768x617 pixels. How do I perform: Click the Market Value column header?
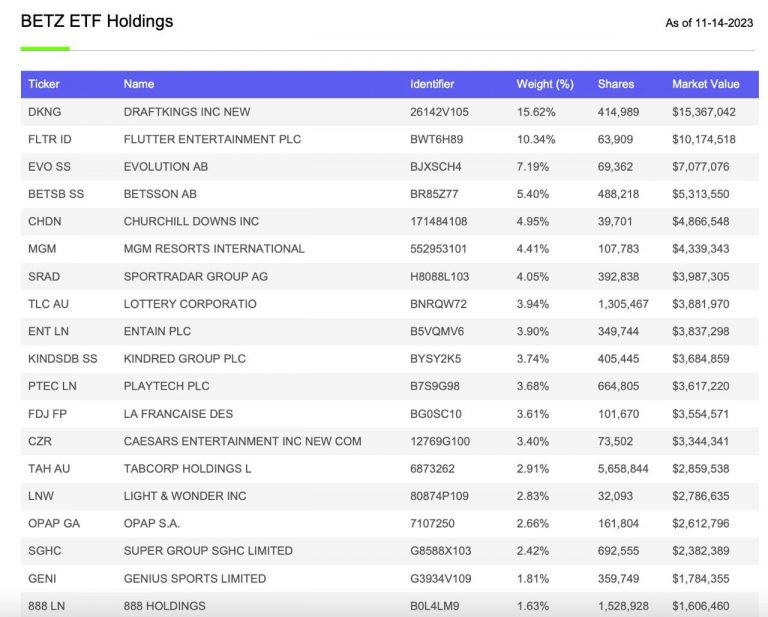(705, 84)
